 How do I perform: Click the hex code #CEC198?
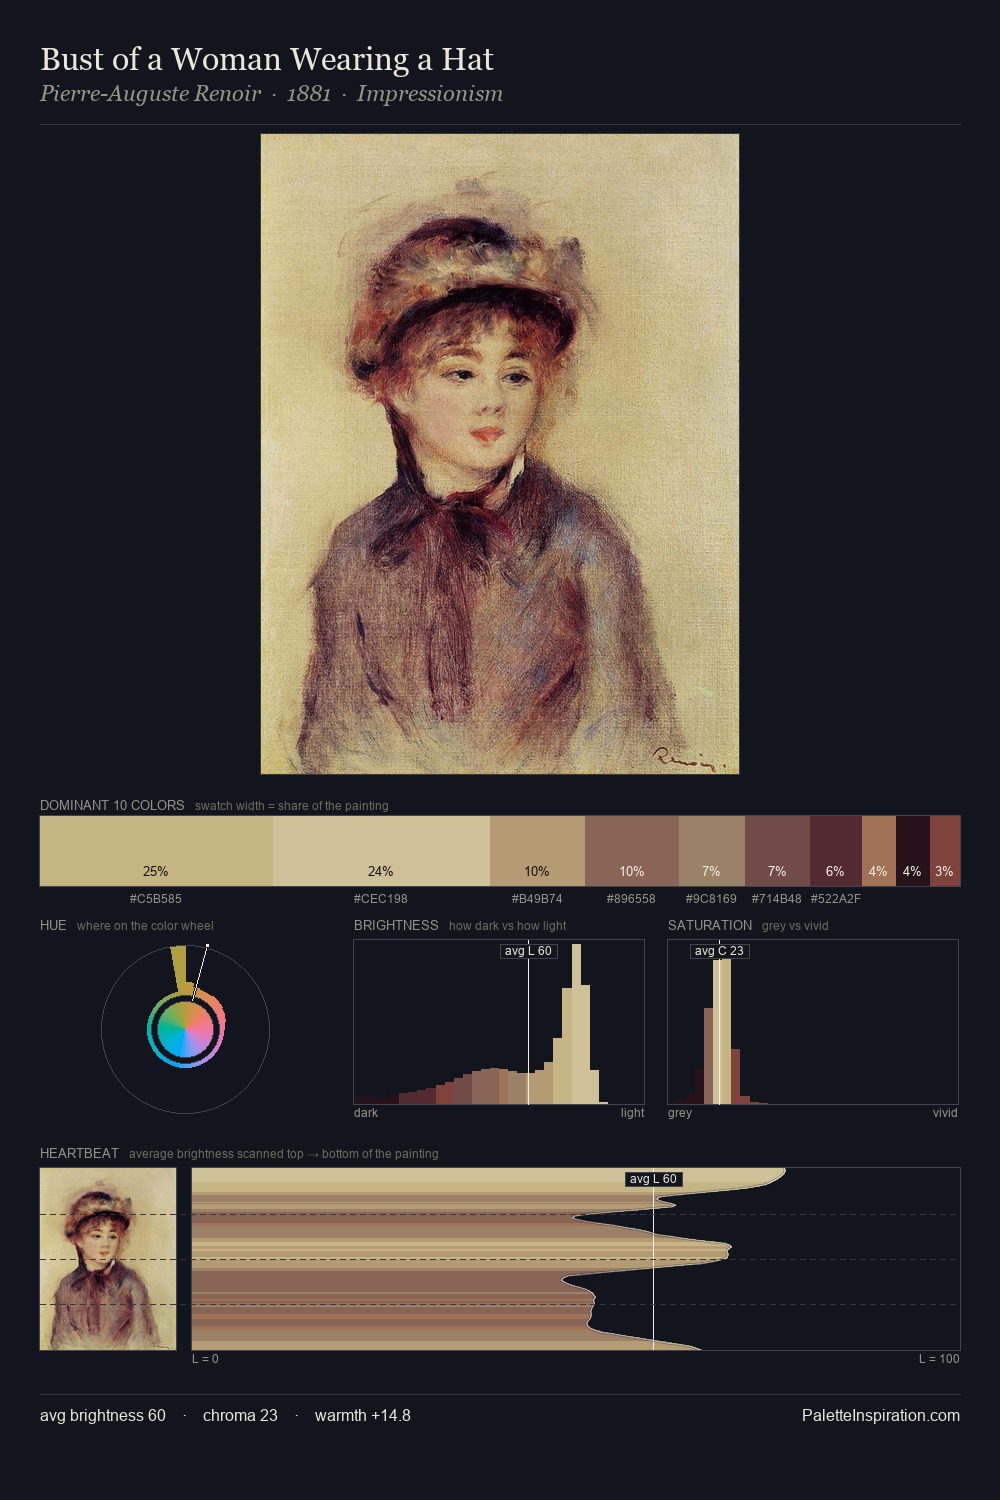(x=381, y=899)
